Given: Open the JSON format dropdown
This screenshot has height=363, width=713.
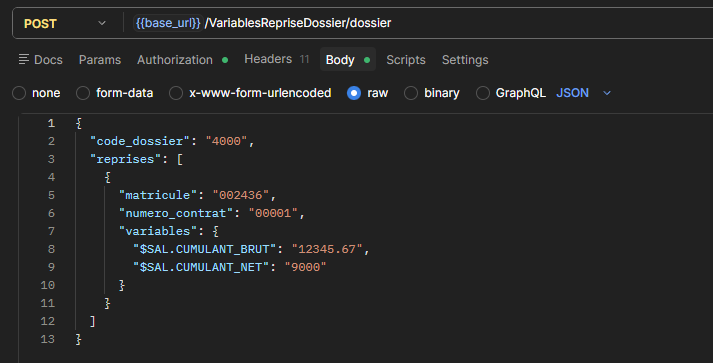Looking at the screenshot, I should [x=583, y=93].
